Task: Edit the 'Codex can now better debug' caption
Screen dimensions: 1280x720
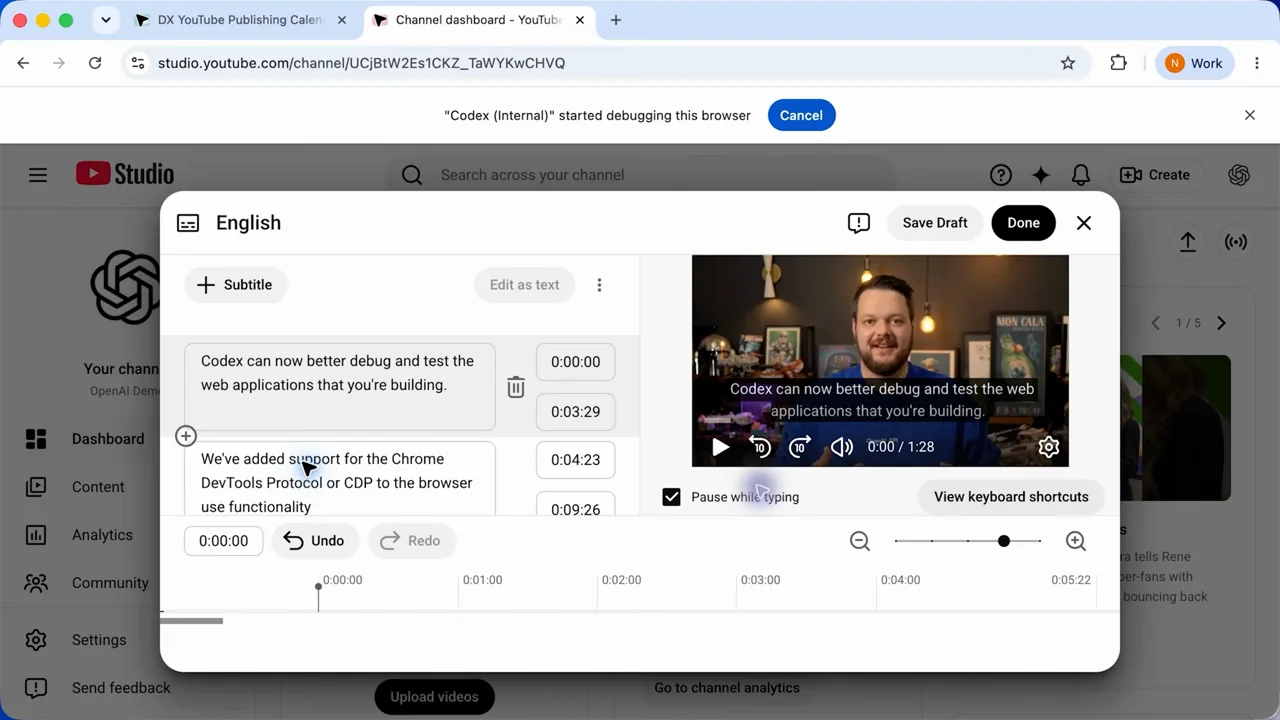Action: 340,386
